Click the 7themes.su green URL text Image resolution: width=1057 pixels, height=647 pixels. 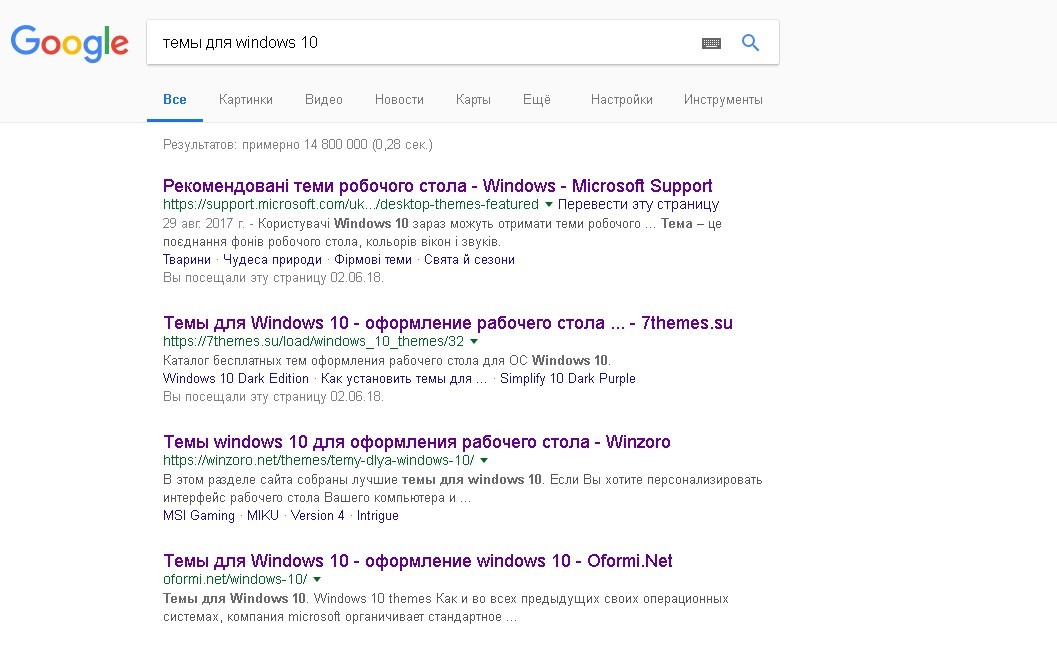point(313,341)
